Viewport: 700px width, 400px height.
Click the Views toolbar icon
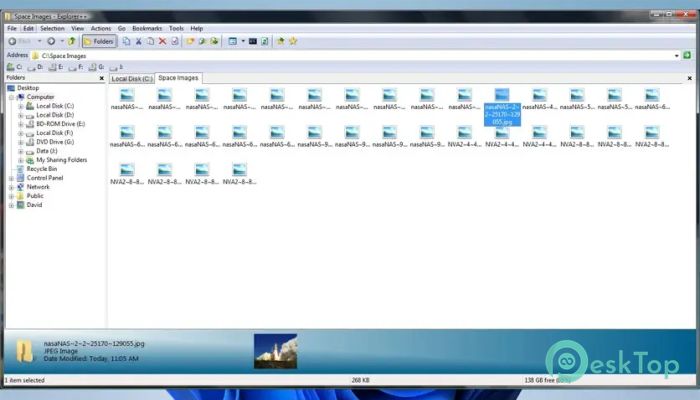click(233, 41)
